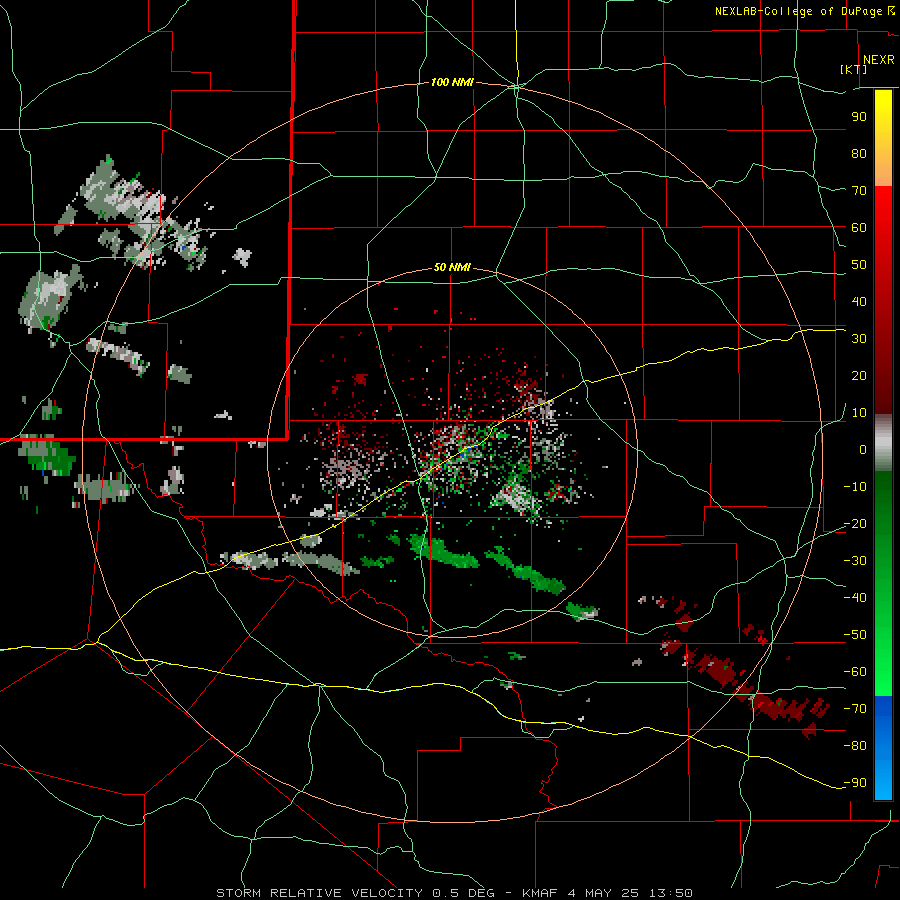Select the 100 NMI range ring label
Viewport: 900px width, 900px height.
(452, 83)
